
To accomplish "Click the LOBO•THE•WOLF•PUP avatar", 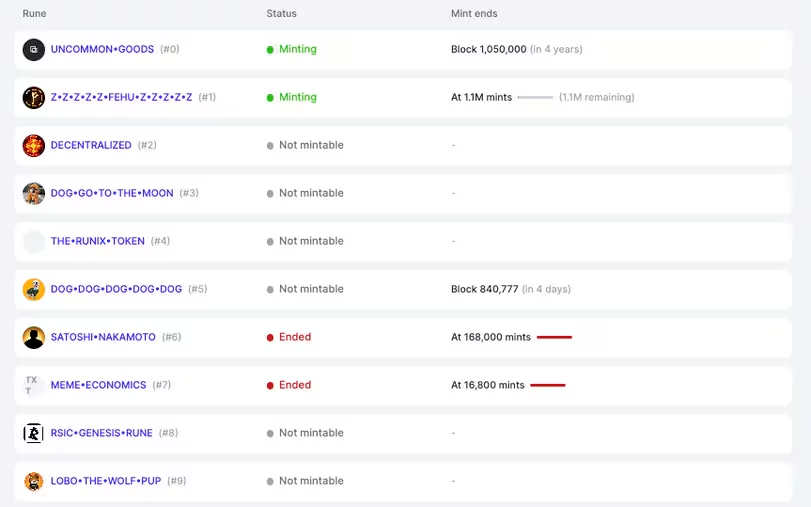I will tap(34, 481).
